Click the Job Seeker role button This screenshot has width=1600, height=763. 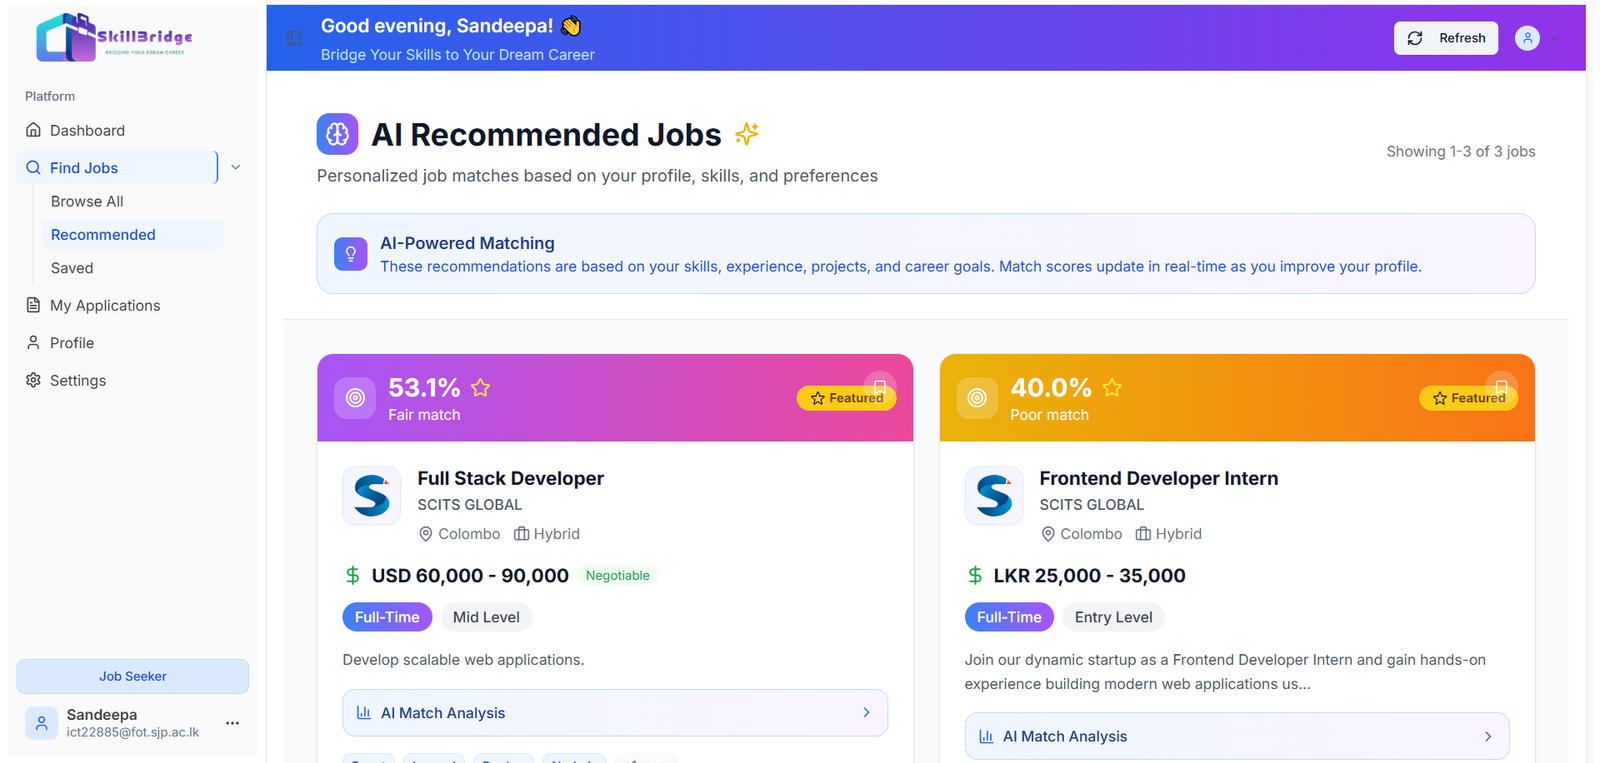pos(133,676)
